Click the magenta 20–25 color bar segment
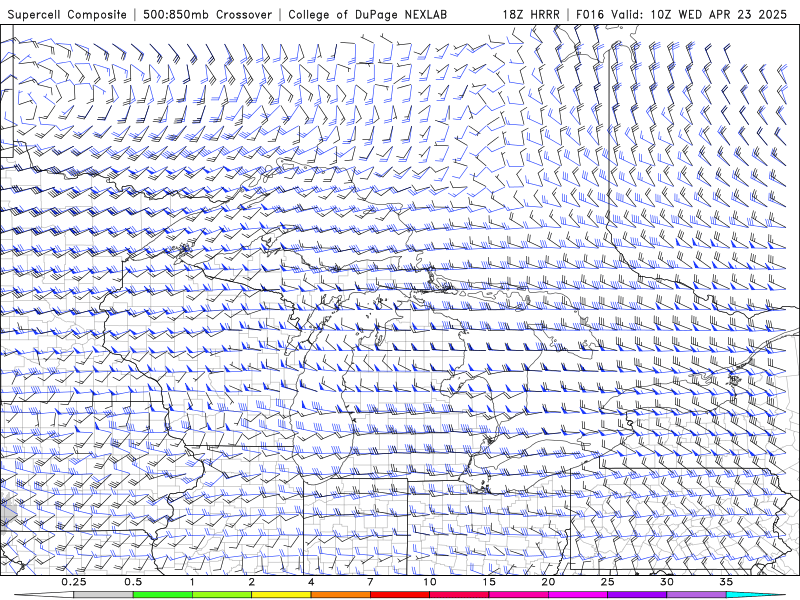 (x=578, y=595)
